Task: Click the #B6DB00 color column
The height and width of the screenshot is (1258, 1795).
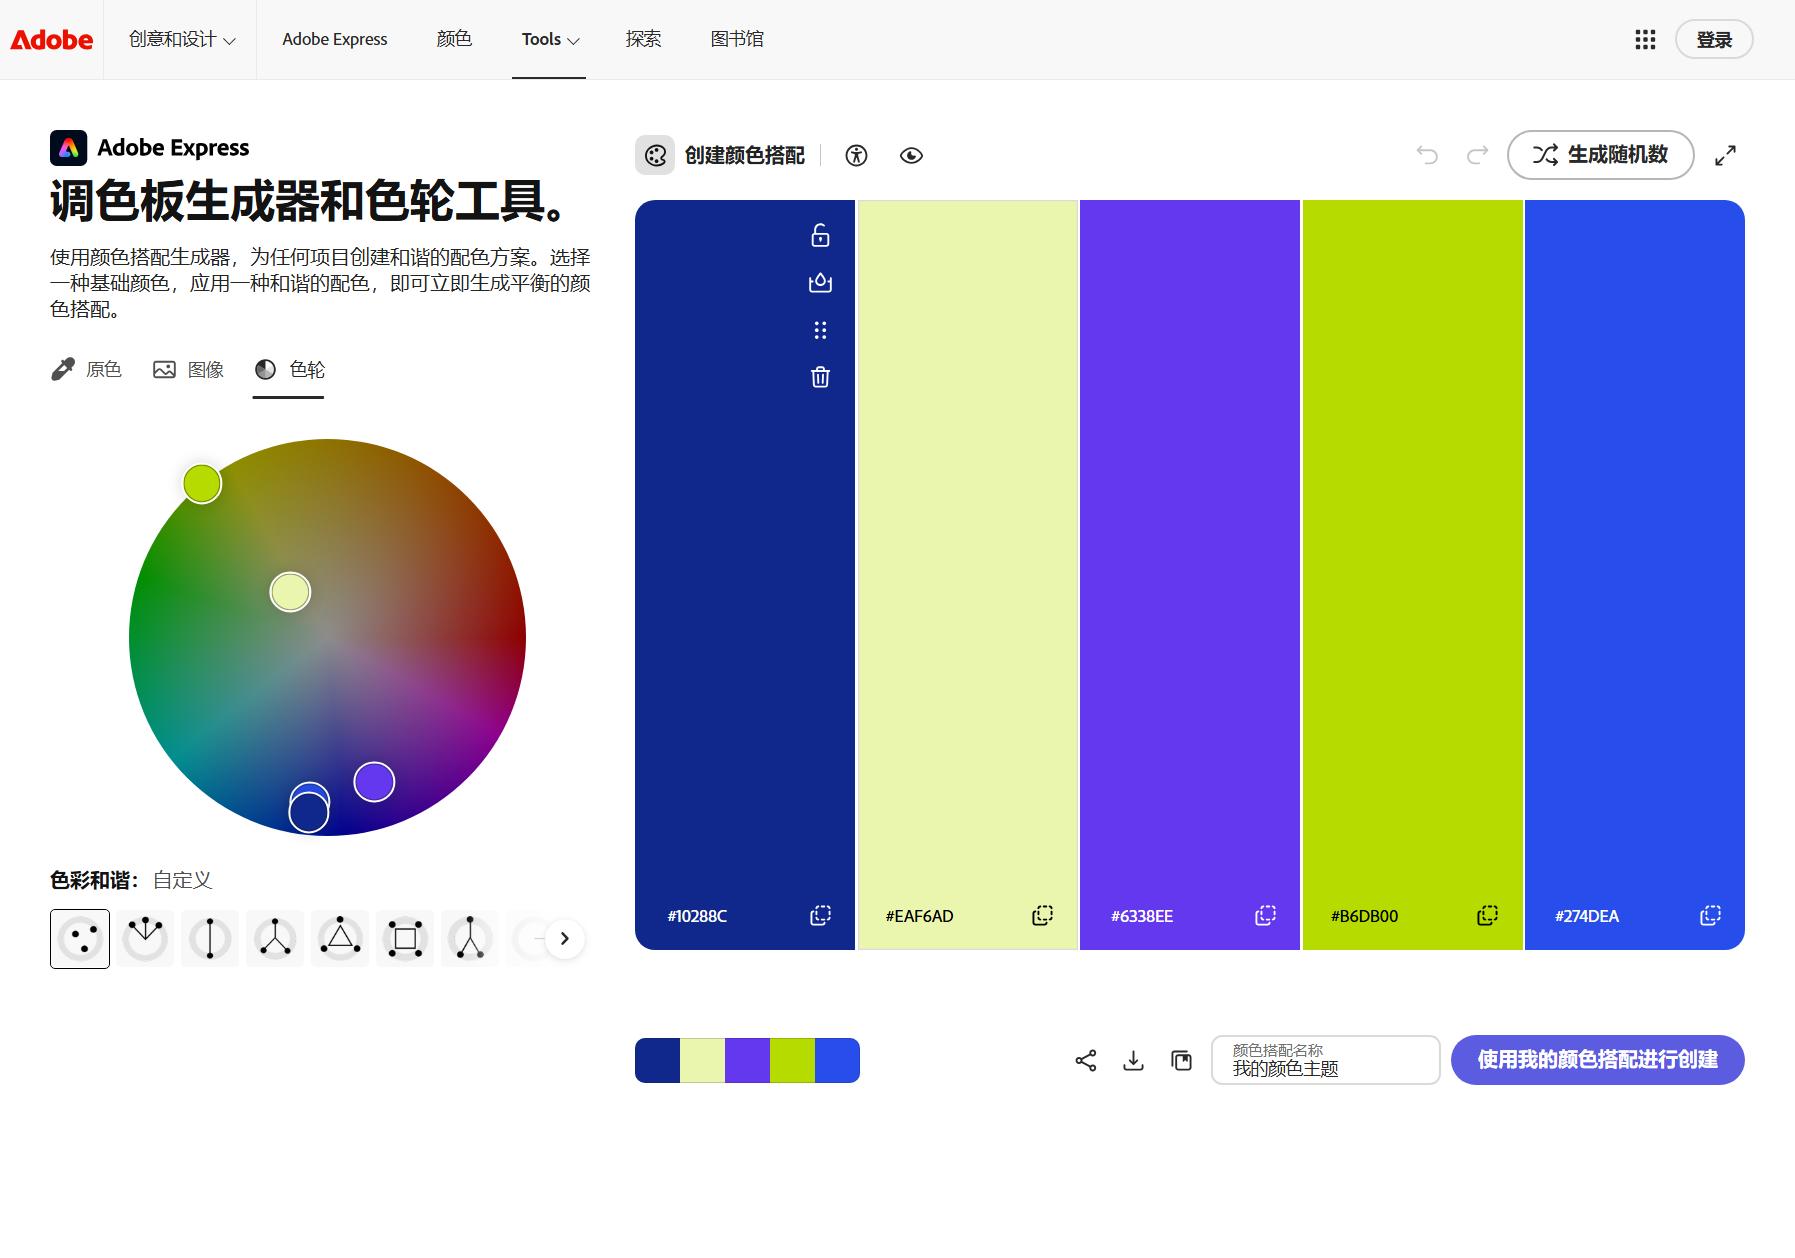Action: (x=1412, y=575)
